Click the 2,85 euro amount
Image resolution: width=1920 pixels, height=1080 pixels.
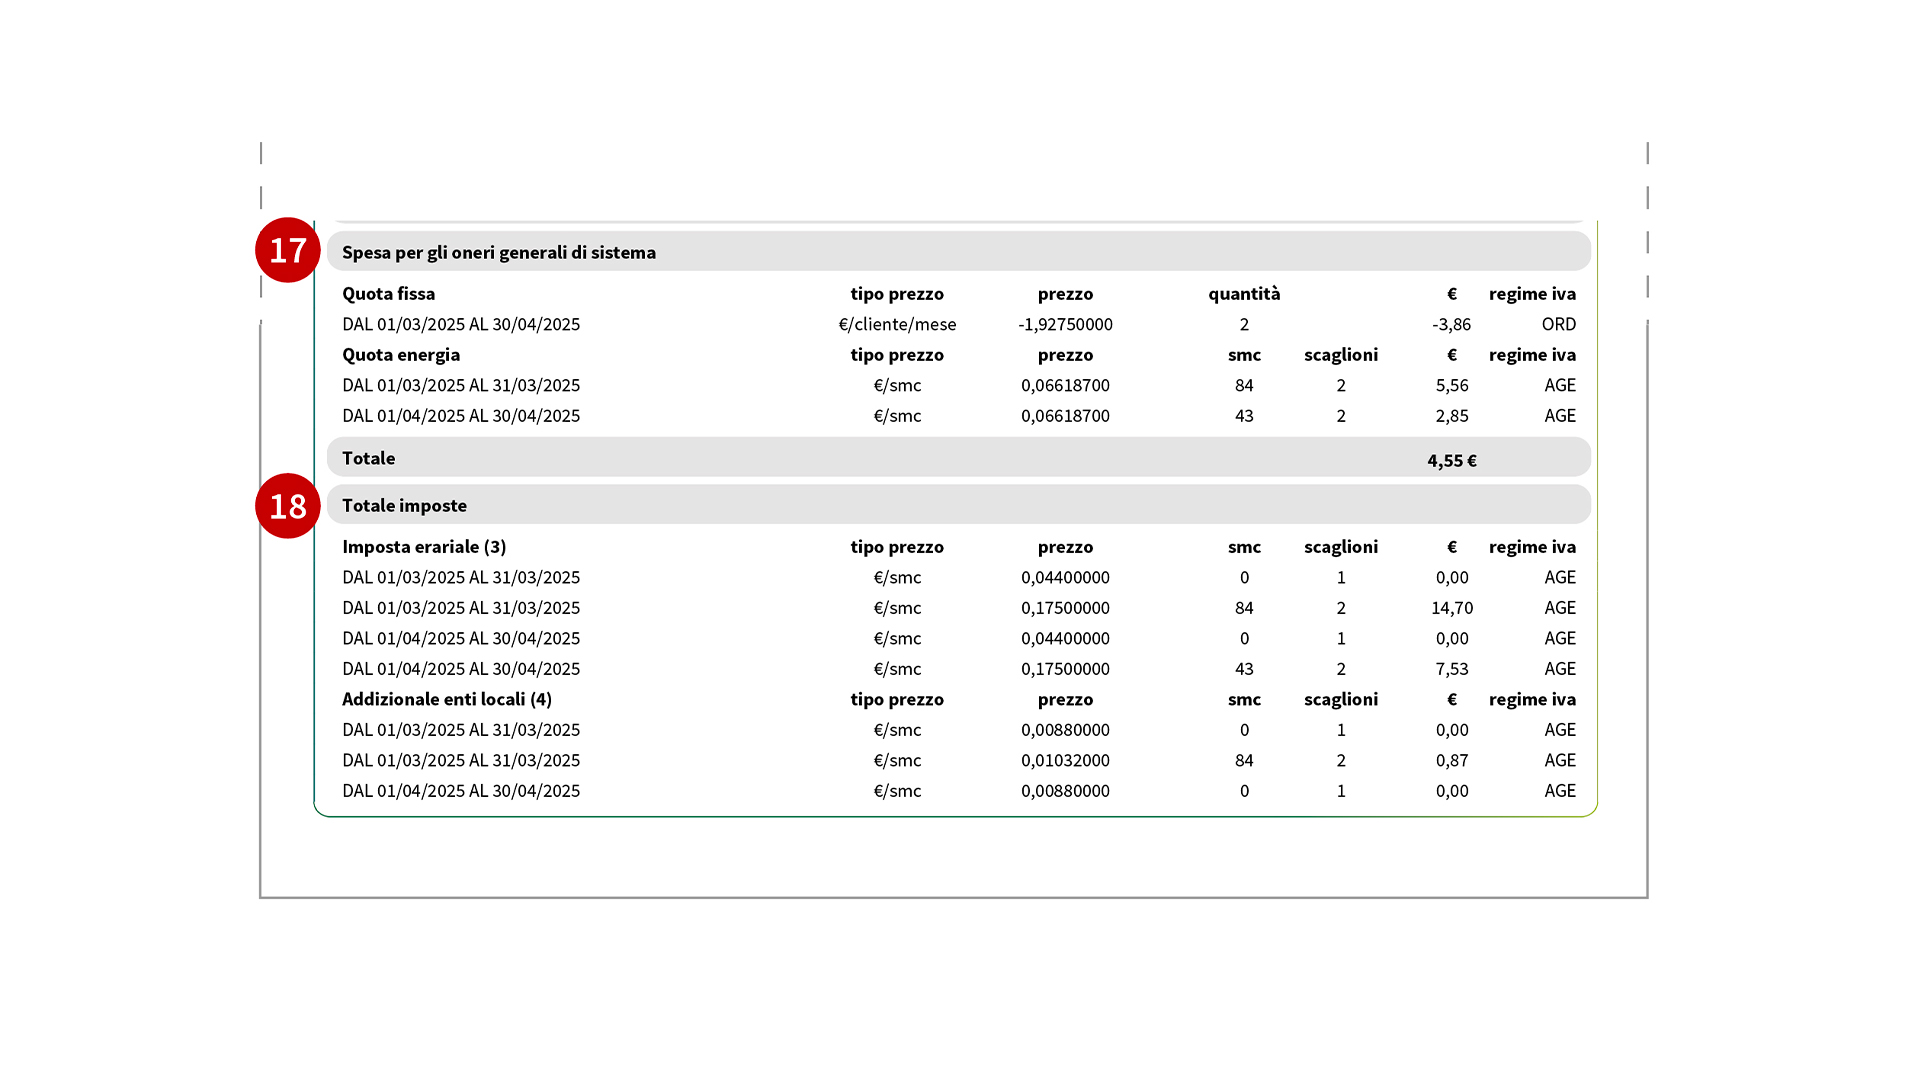(x=1451, y=416)
